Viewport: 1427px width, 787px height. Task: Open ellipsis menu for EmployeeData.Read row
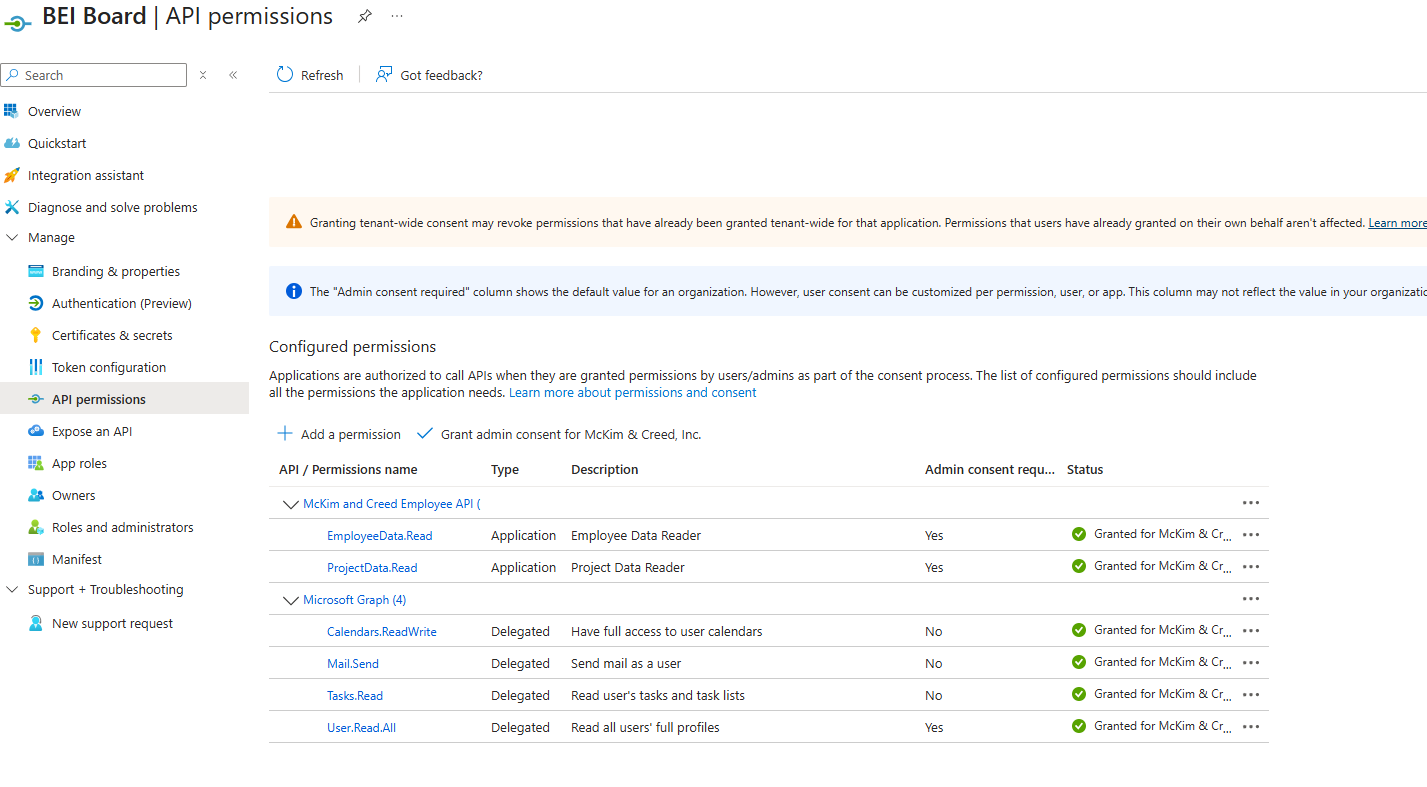click(x=1251, y=535)
